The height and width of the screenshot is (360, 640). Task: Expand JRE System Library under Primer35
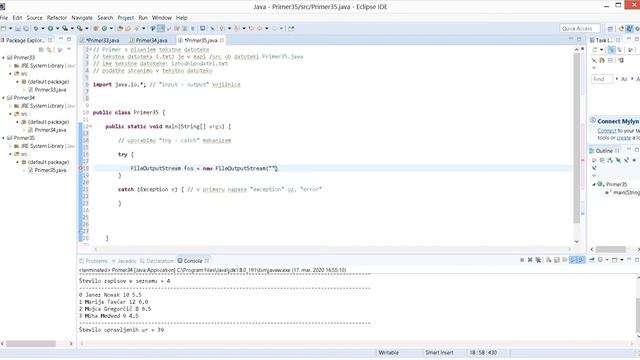(x=11, y=146)
